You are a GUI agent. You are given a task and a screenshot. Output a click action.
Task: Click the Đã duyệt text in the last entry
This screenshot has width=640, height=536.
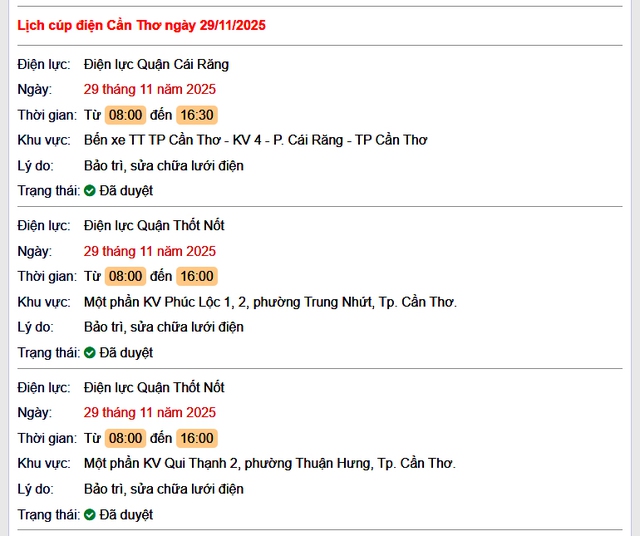(x=126, y=514)
